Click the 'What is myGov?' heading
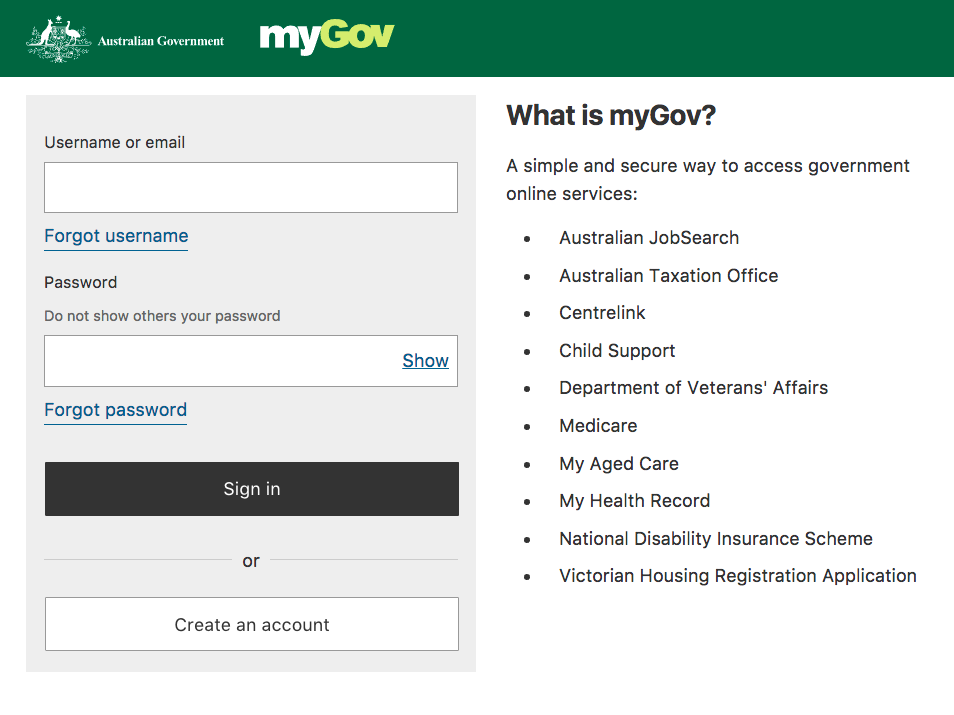Image resolution: width=954 pixels, height=715 pixels. 611,116
